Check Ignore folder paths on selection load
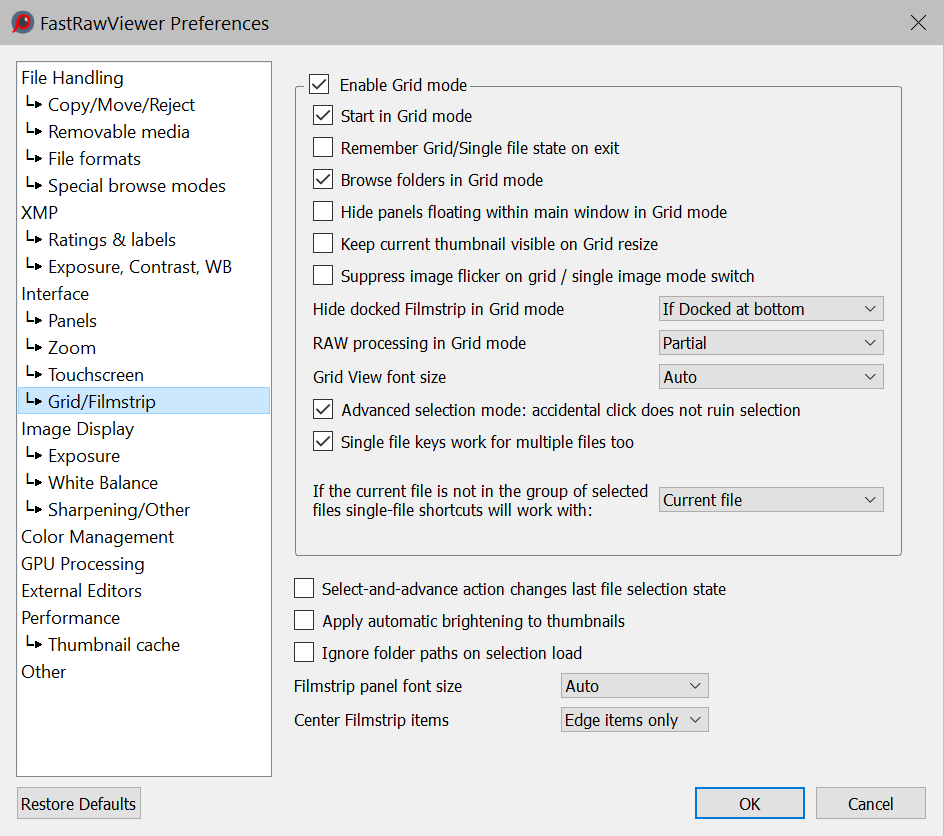The height and width of the screenshot is (836, 944). [x=304, y=653]
